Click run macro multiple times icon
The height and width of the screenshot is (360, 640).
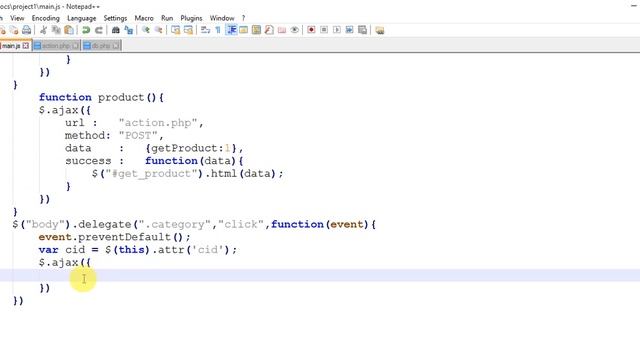coord(349,30)
